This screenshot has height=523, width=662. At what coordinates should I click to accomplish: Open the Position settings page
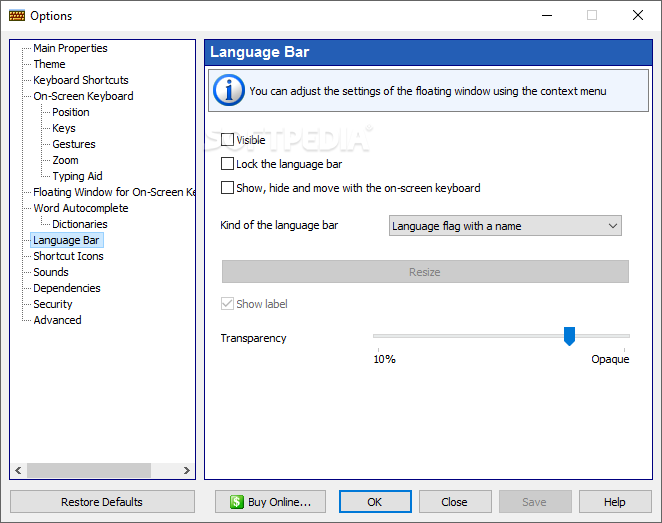point(71,112)
